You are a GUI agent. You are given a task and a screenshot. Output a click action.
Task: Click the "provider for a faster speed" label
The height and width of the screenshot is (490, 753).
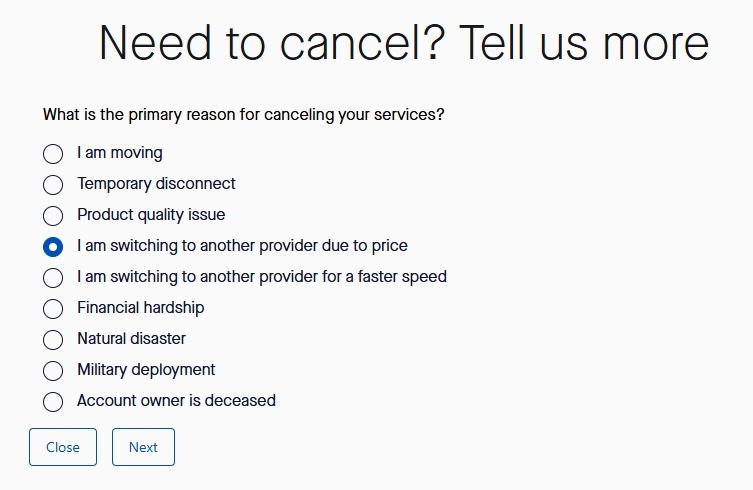pos(262,277)
